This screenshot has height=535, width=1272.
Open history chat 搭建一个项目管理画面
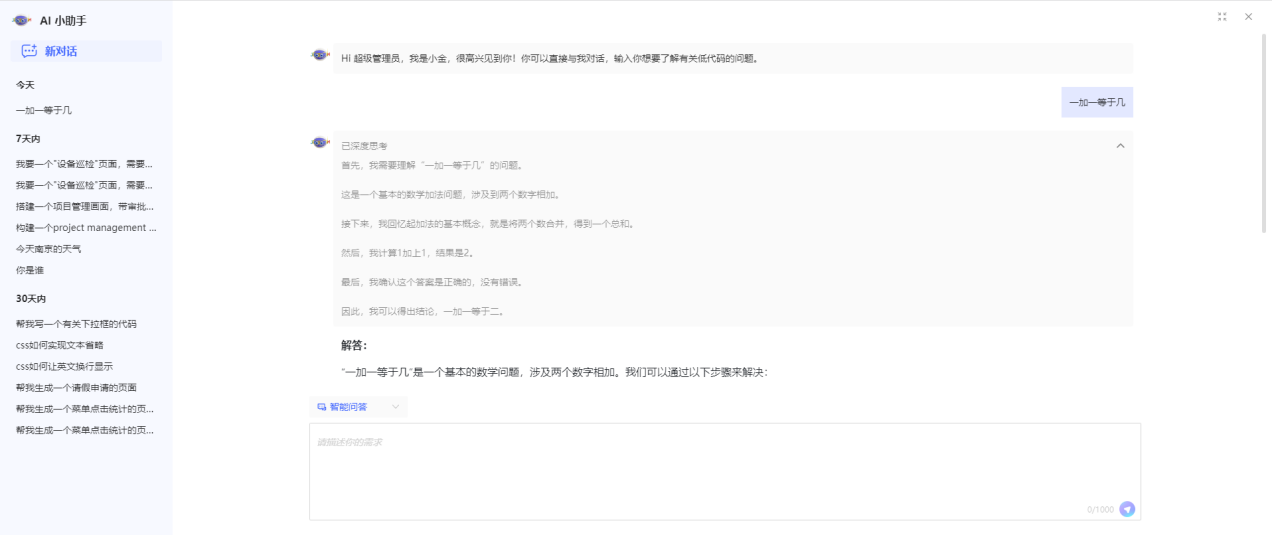(86, 206)
